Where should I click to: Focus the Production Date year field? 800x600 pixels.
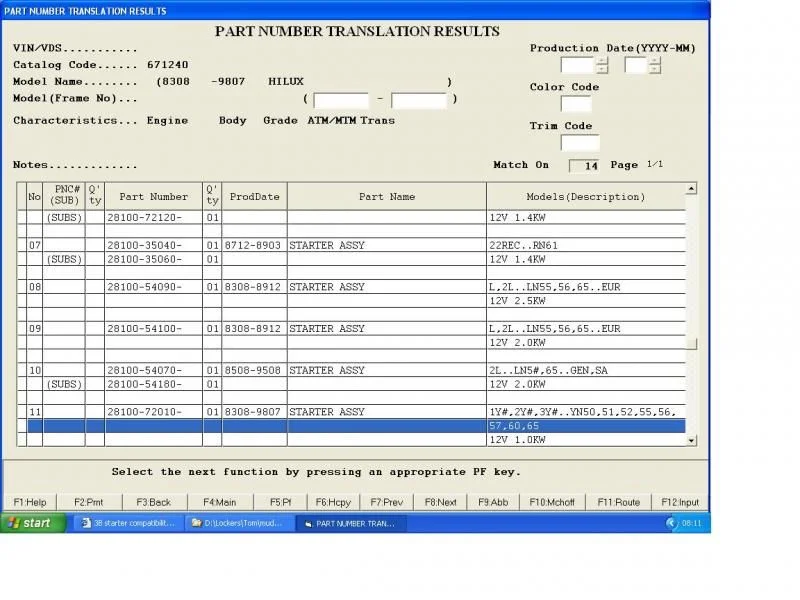[578, 65]
